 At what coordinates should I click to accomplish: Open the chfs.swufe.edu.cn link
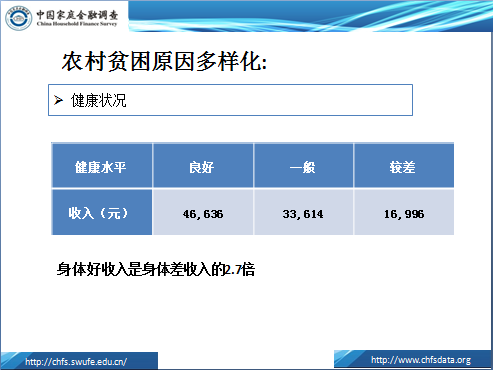[76, 362]
